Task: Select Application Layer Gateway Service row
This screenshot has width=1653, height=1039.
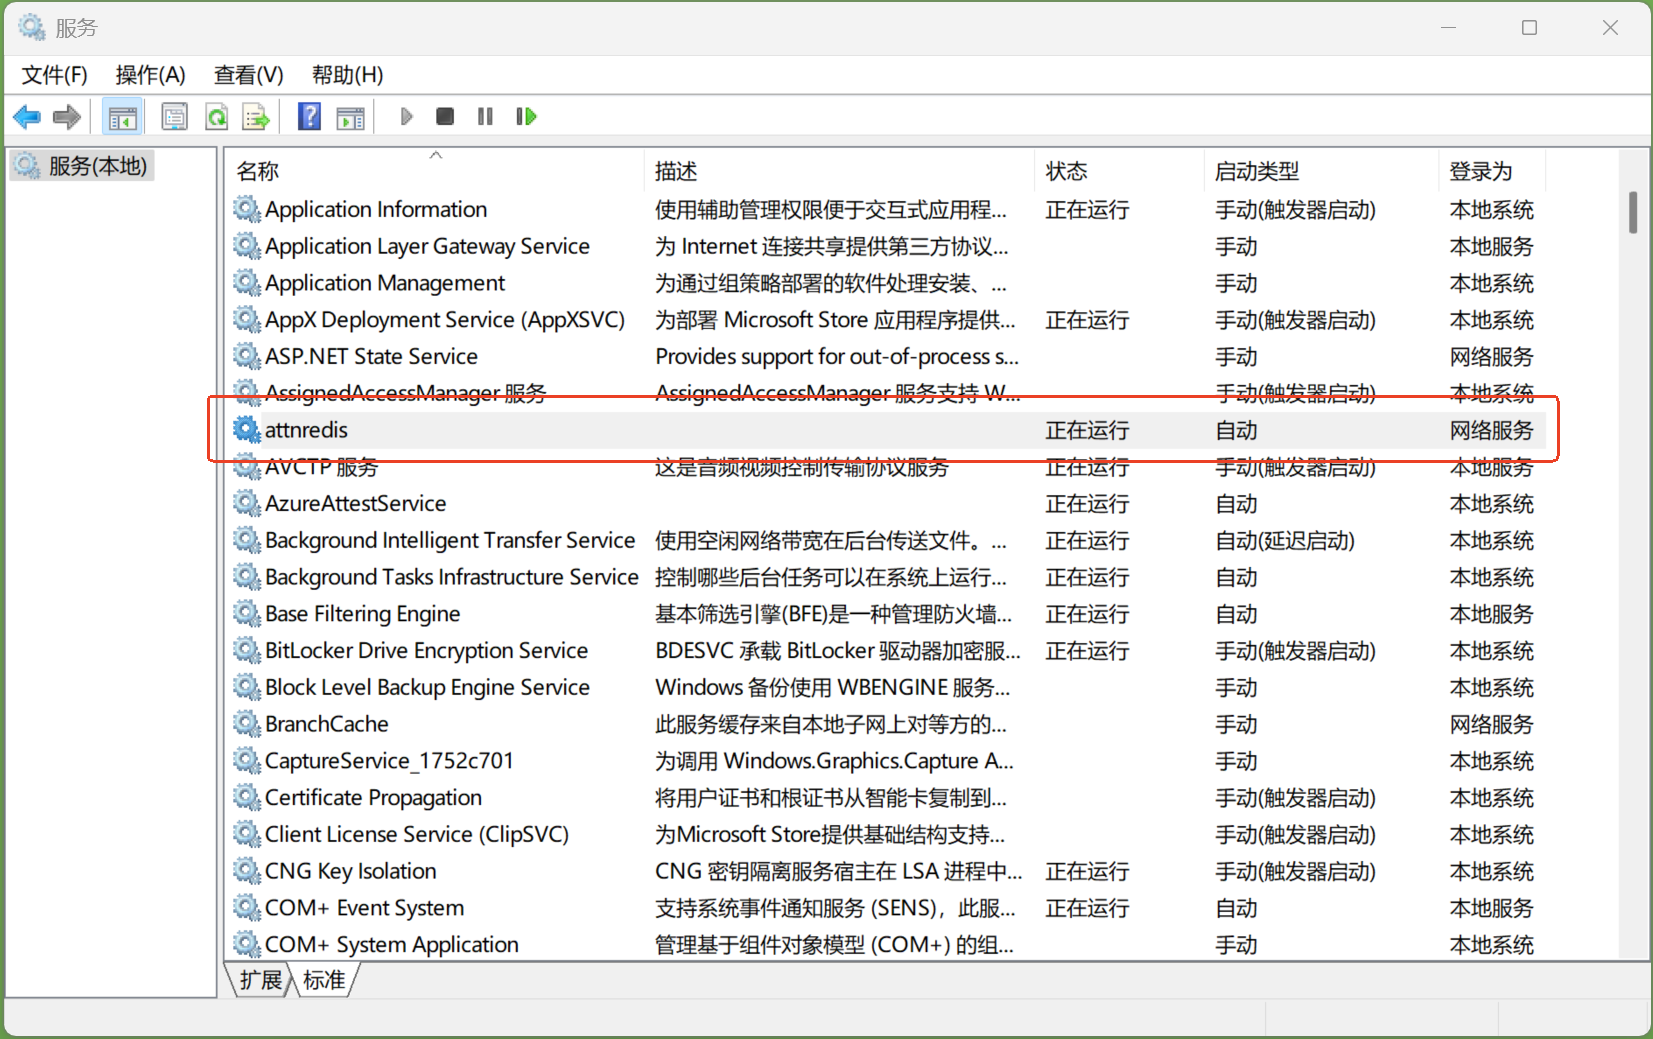Action: (427, 246)
